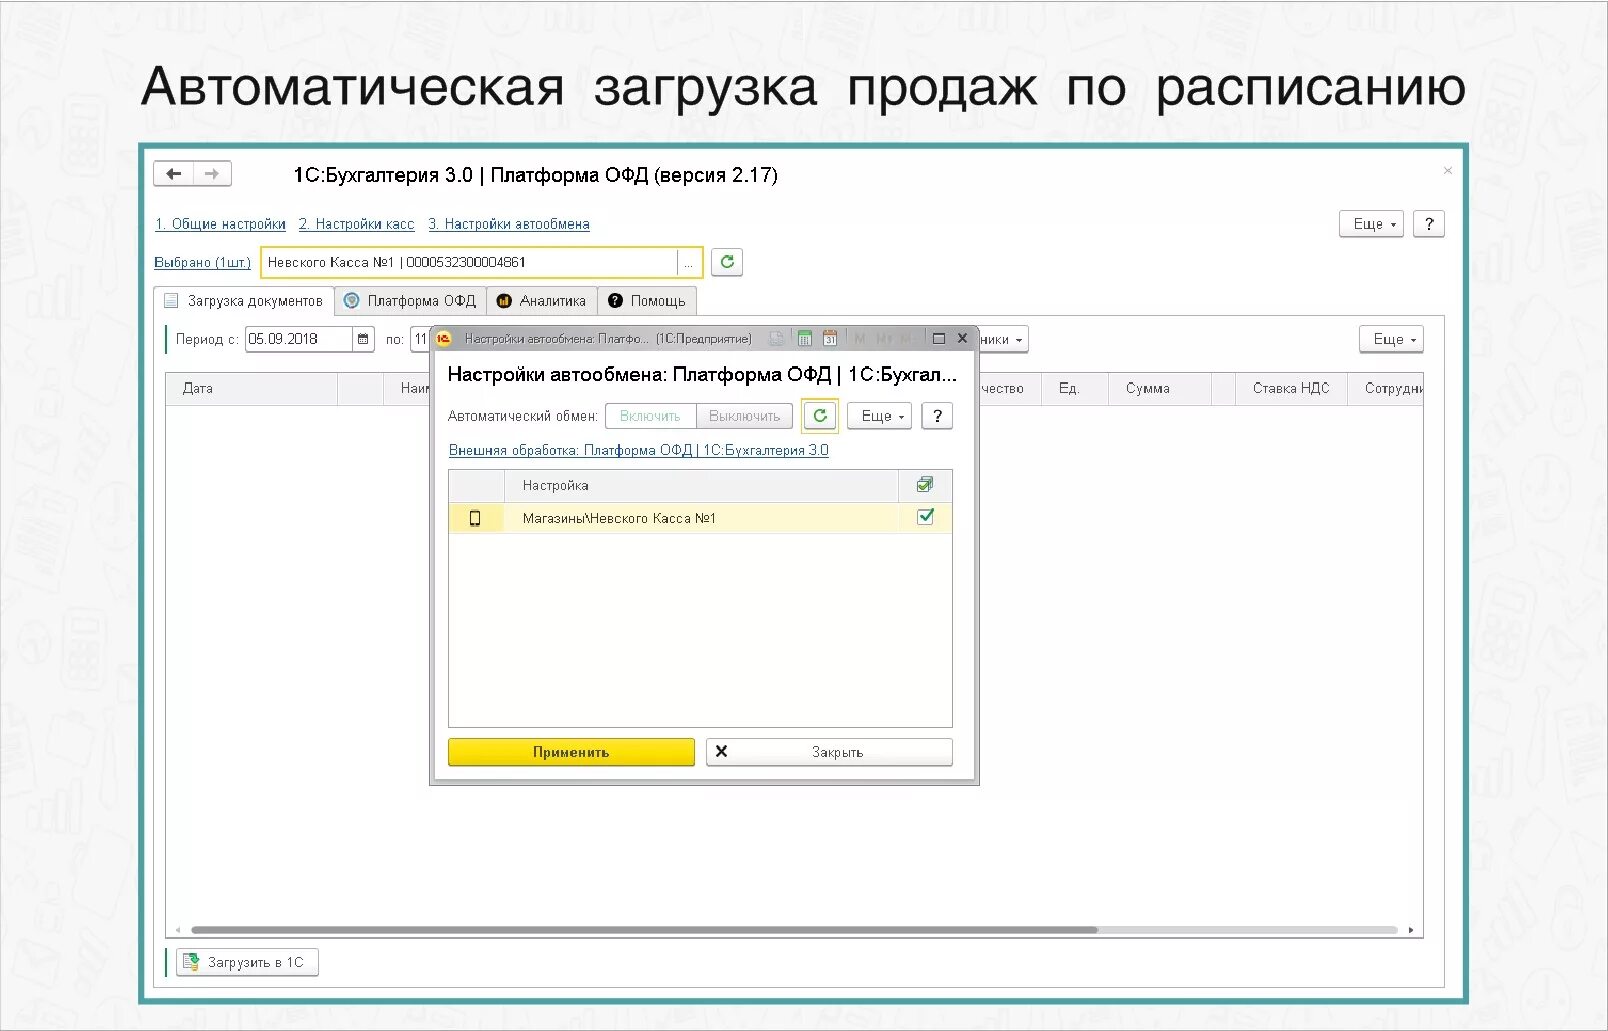The image size is (1608, 1031).
Task: Click the Сумма column header
Action: pyautogui.click(x=1159, y=388)
